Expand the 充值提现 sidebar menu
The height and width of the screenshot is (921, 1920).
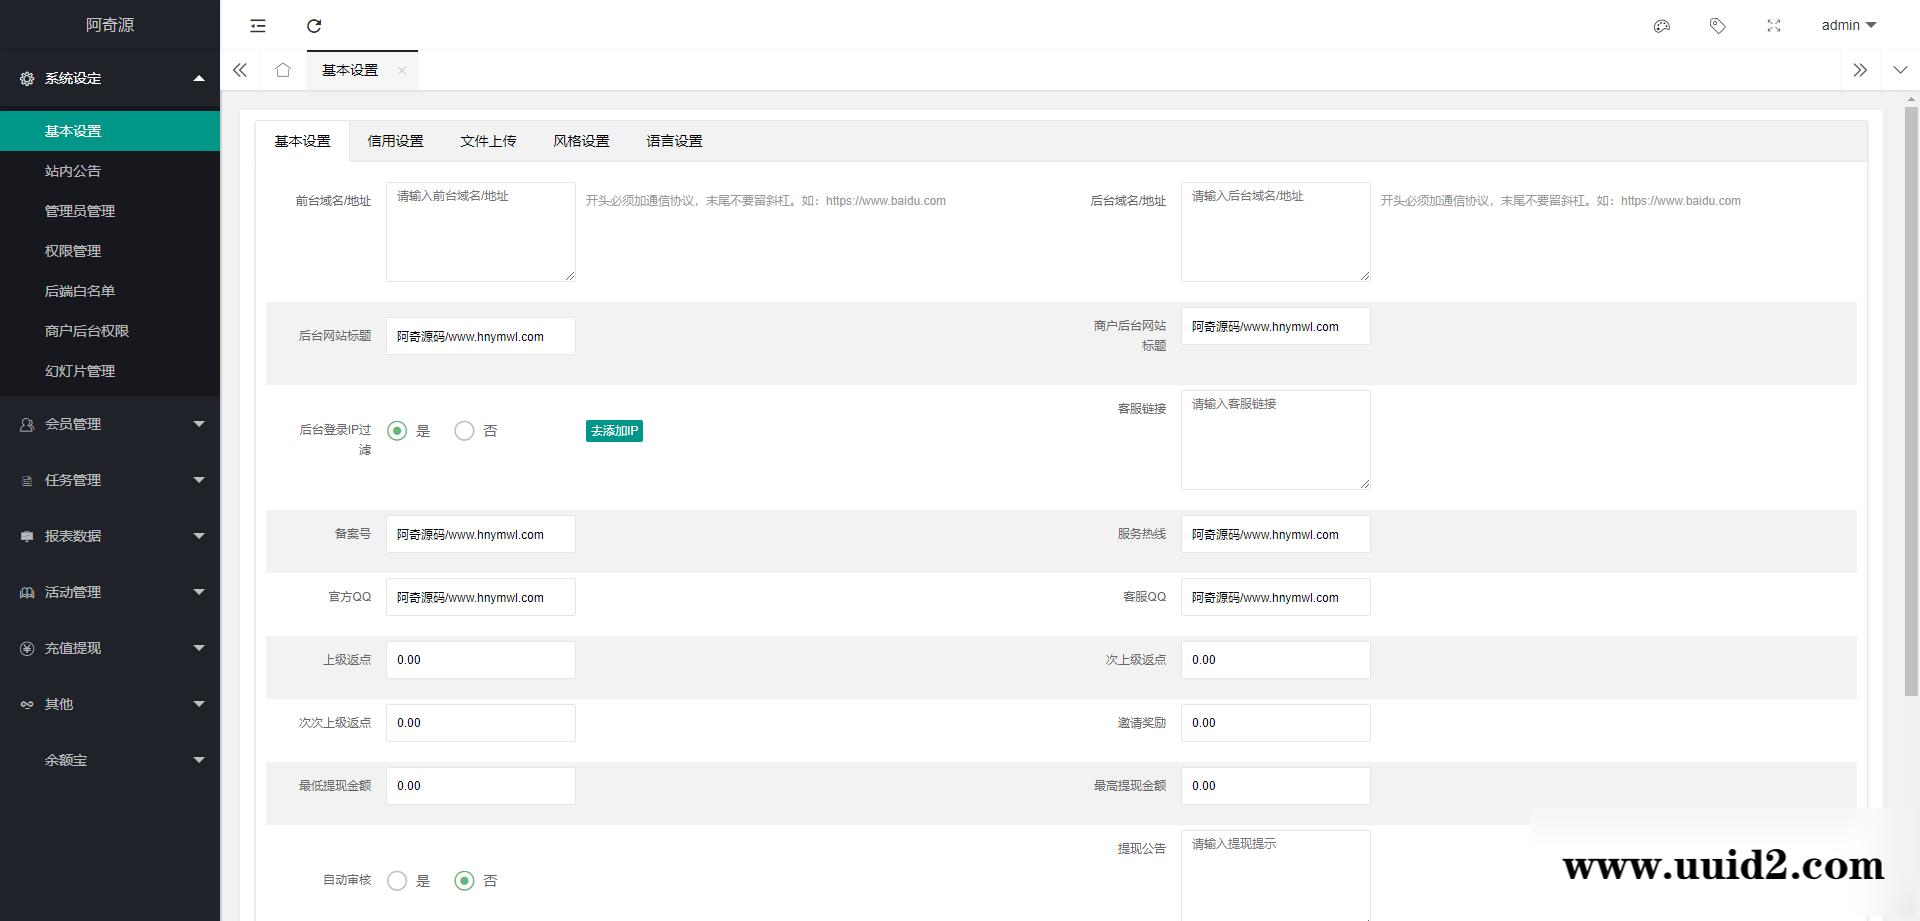(110, 648)
